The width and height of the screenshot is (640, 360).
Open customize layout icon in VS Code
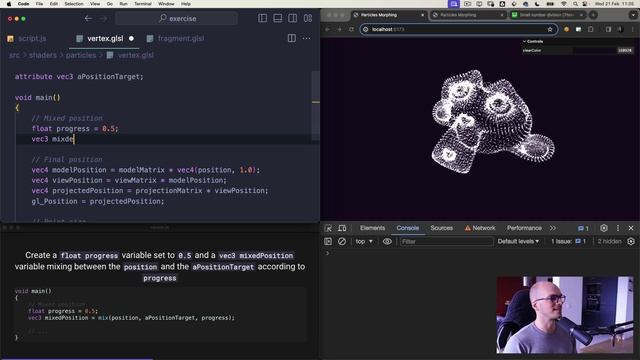(x=308, y=18)
